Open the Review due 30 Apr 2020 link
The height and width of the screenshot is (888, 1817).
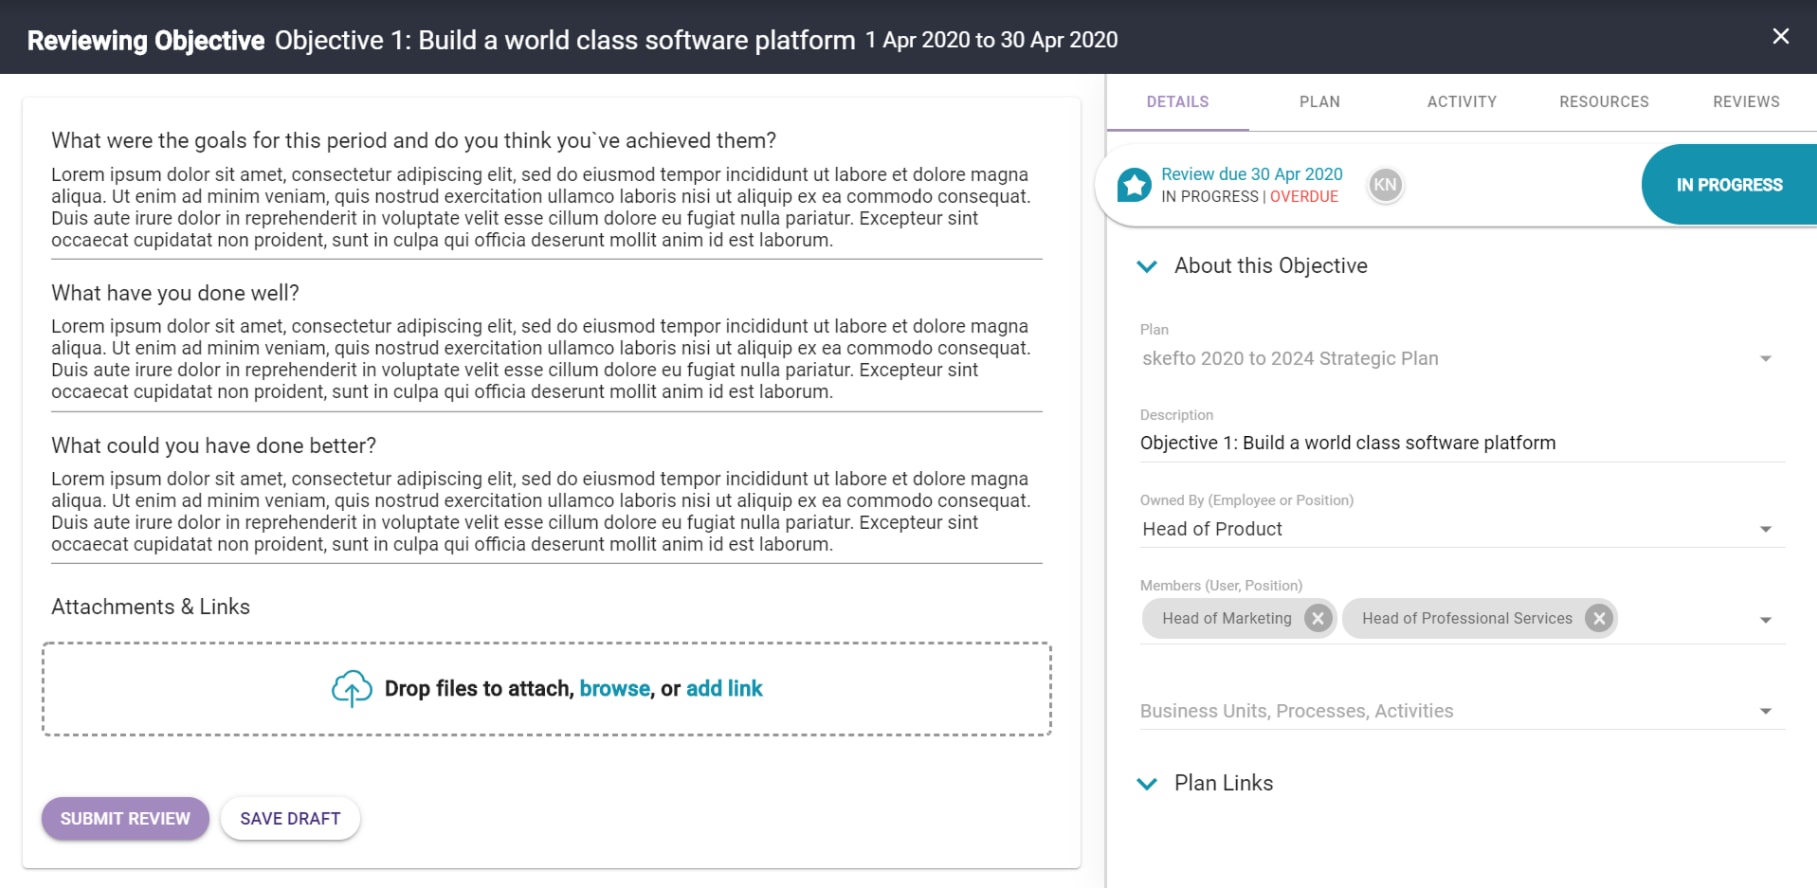click(1251, 174)
